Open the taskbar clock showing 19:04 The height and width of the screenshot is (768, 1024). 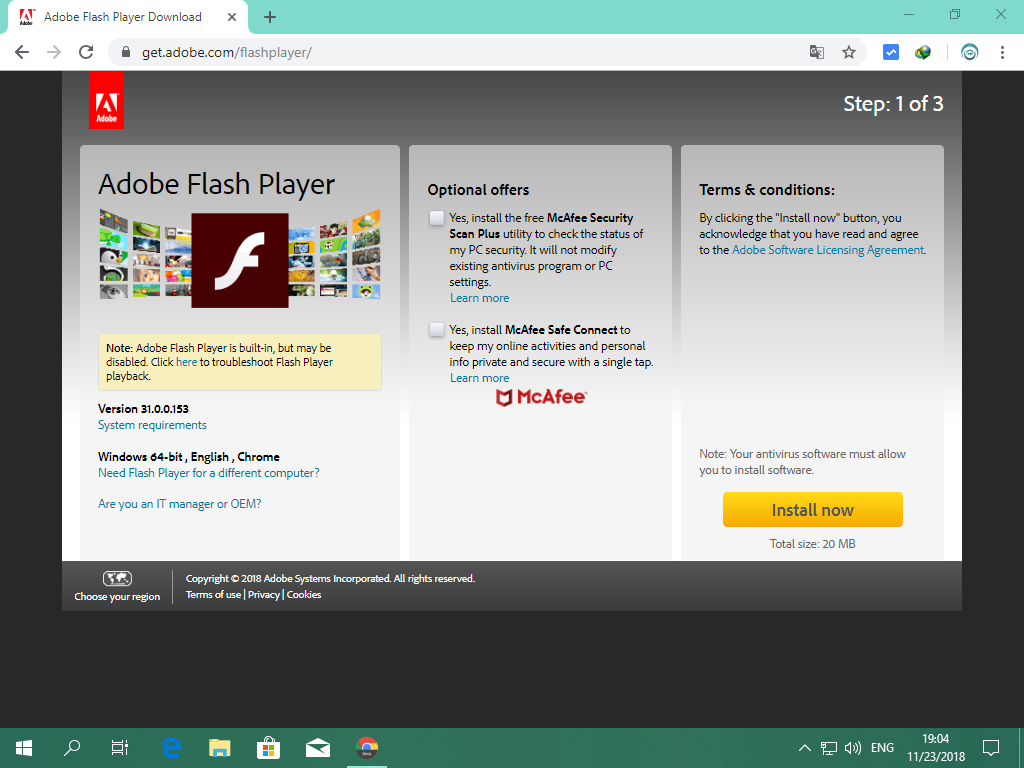tap(936, 748)
